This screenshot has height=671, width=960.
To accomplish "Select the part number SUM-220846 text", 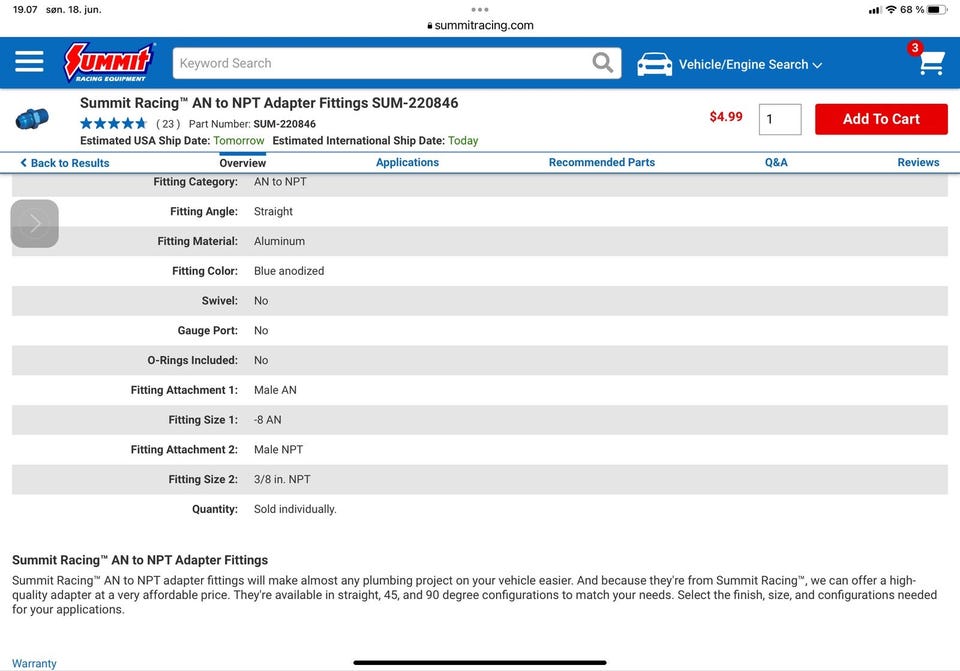I will pyautogui.click(x=285, y=124).
